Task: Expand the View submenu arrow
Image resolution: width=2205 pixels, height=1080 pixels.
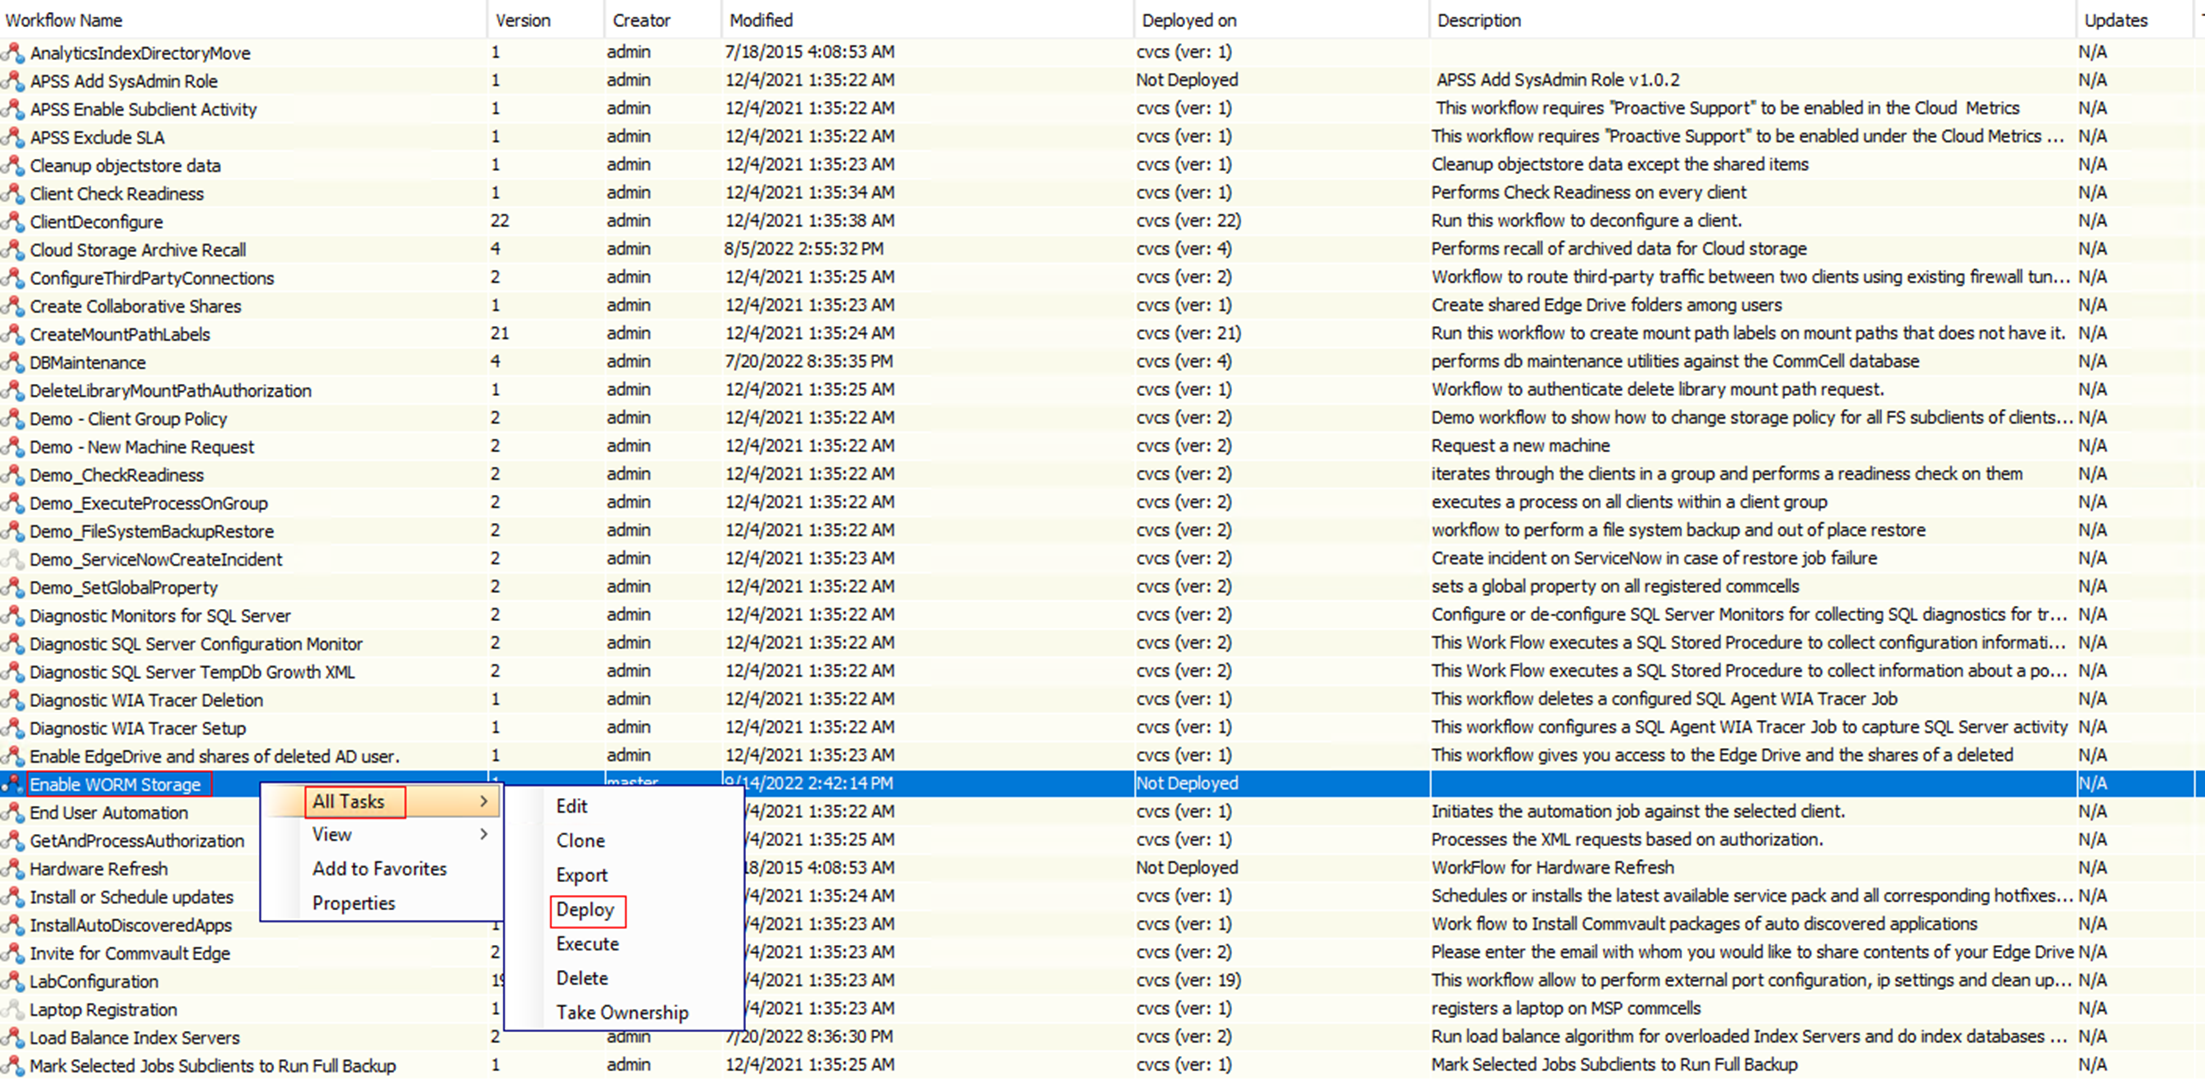Action: click(484, 835)
